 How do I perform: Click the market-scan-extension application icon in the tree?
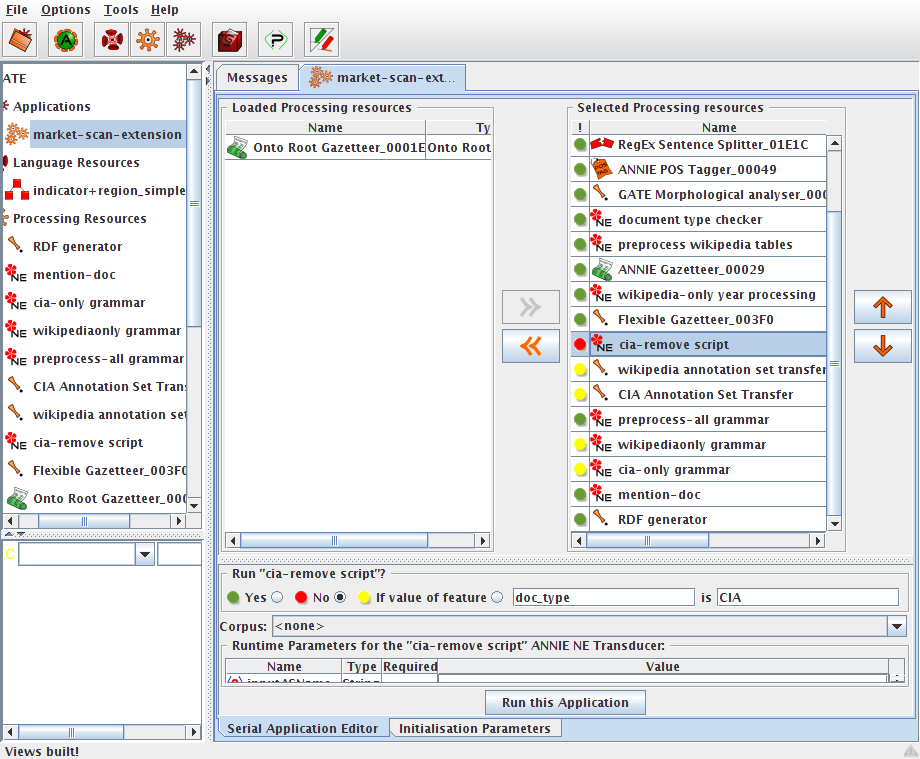pyautogui.click(x=17, y=134)
